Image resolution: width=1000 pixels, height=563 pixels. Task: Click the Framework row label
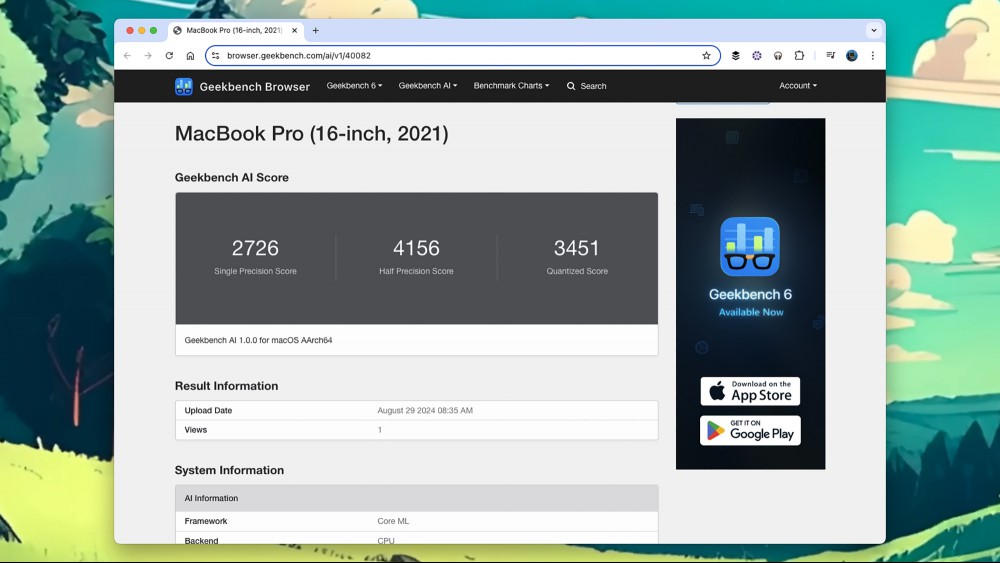pyautogui.click(x=205, y=521)
